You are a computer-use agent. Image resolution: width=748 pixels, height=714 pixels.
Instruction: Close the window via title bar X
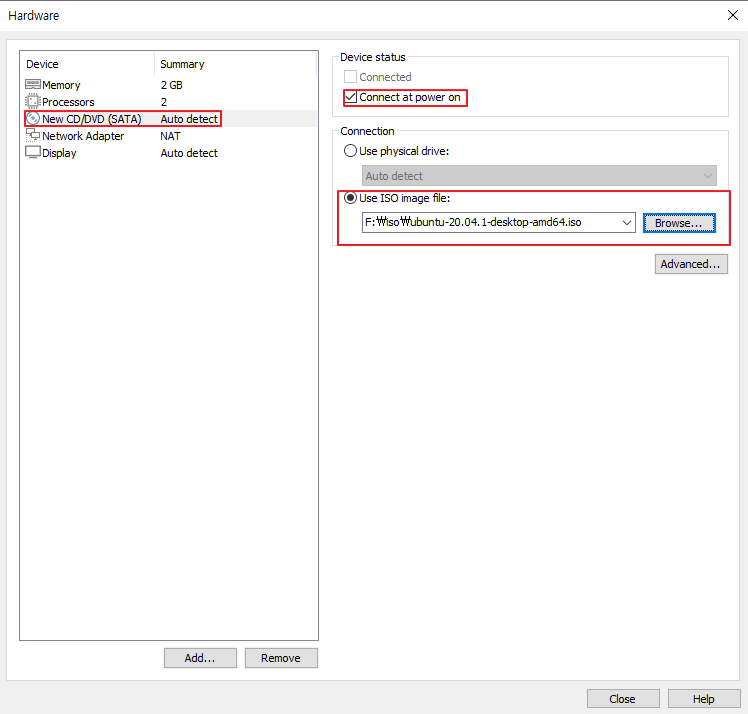(733, 15)
